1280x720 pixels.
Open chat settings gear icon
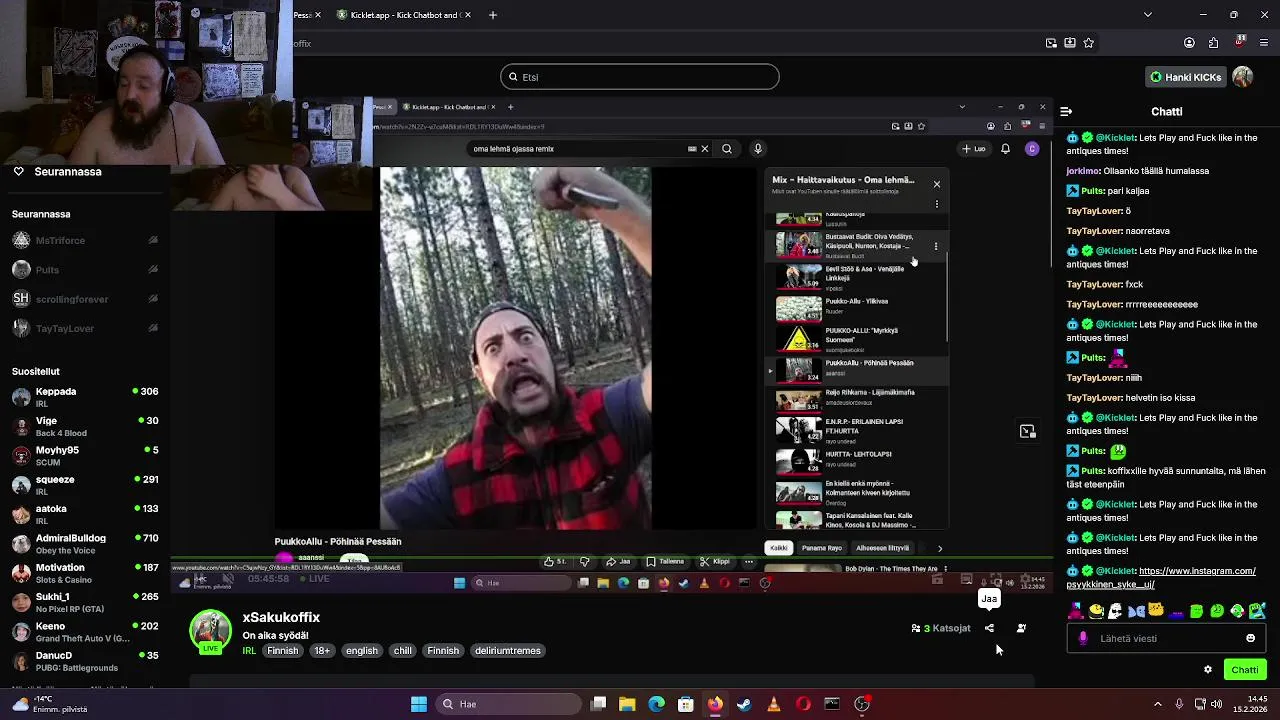(x=1208, y=670)
